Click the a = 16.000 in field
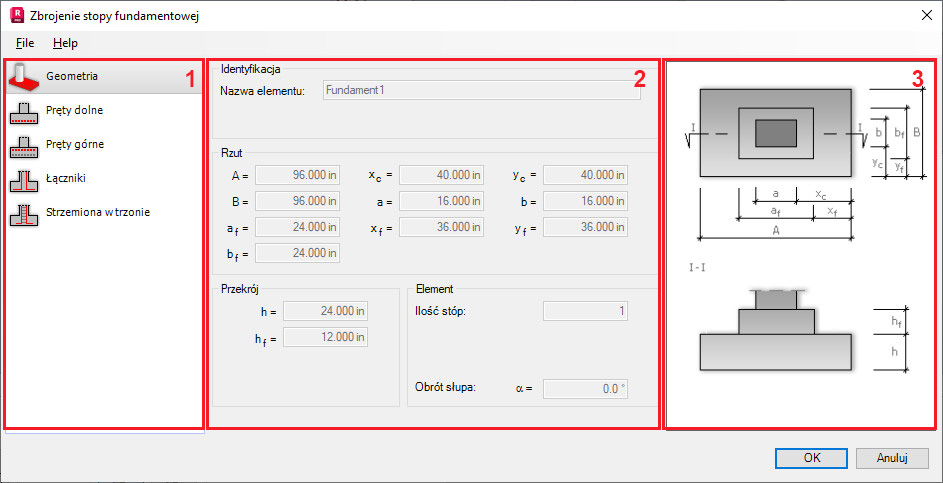943x483 pixels. (441, 202)
